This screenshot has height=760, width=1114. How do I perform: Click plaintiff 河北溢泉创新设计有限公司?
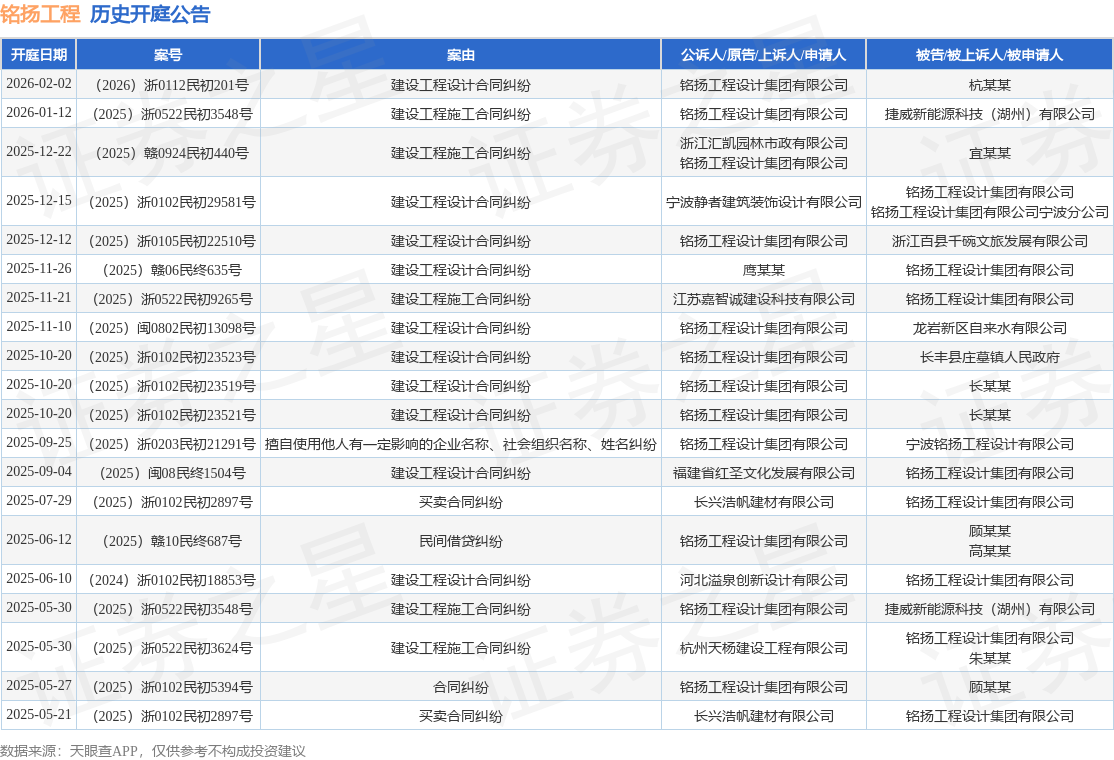pos(764,581)
